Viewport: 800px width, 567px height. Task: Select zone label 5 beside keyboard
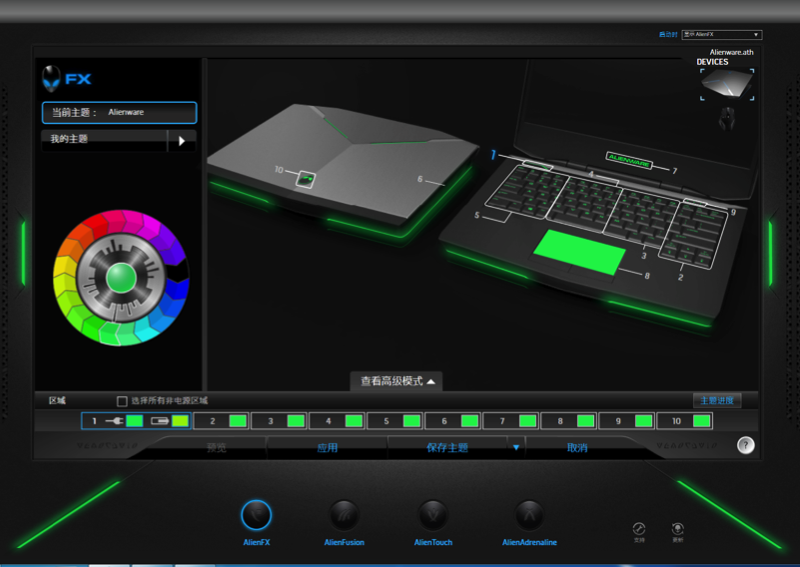[477, 215]
